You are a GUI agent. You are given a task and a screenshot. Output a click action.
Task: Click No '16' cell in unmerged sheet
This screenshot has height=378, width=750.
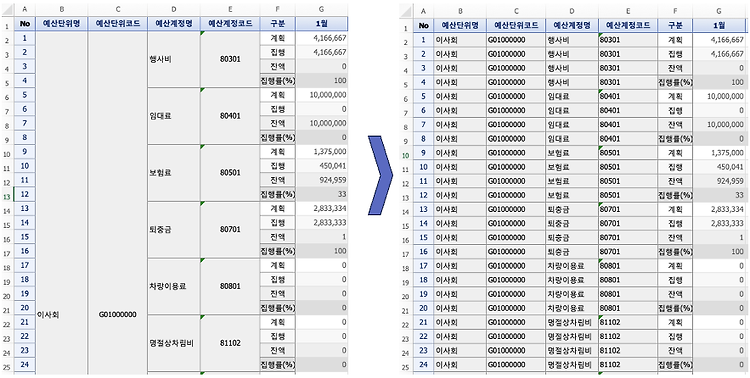point(423,252)
